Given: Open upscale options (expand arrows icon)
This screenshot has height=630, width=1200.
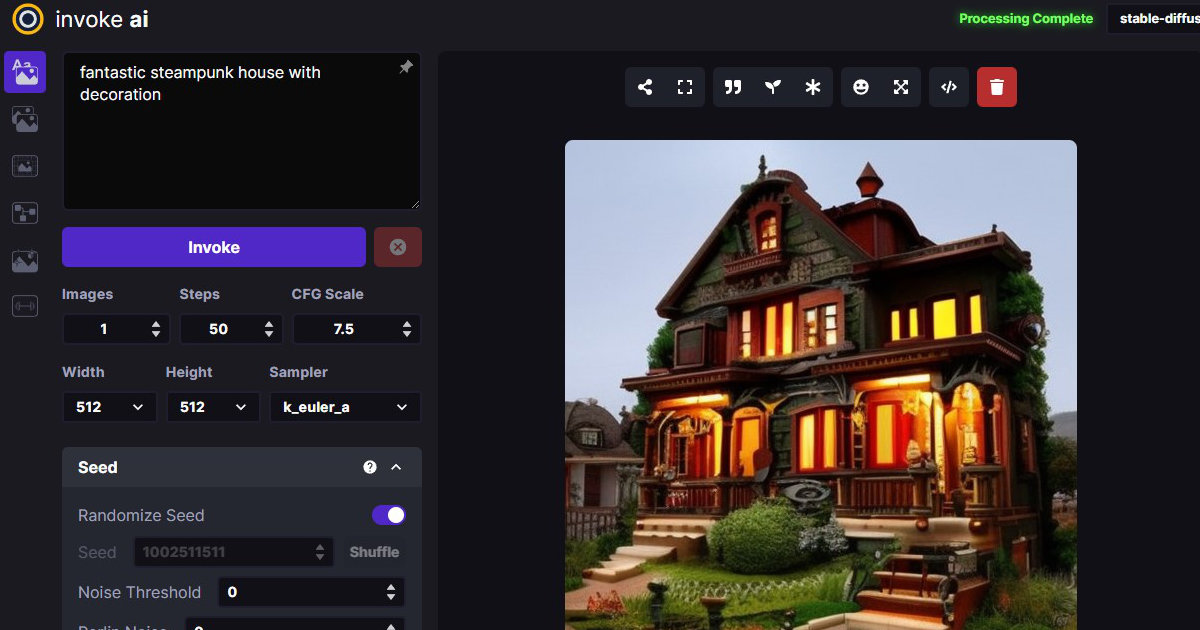Looking at the screenshot, I should tap(901, 87).
